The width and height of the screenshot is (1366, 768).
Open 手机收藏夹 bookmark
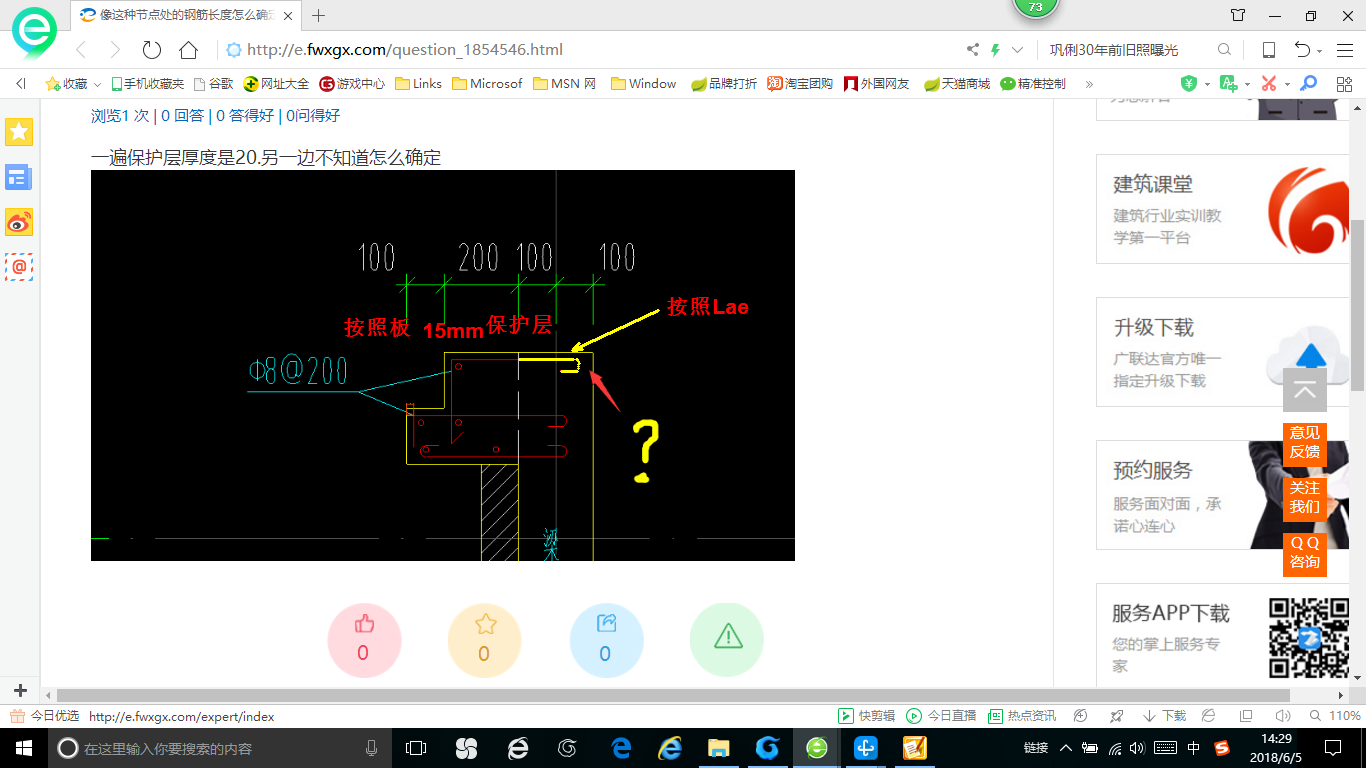[x=147, y=84]
